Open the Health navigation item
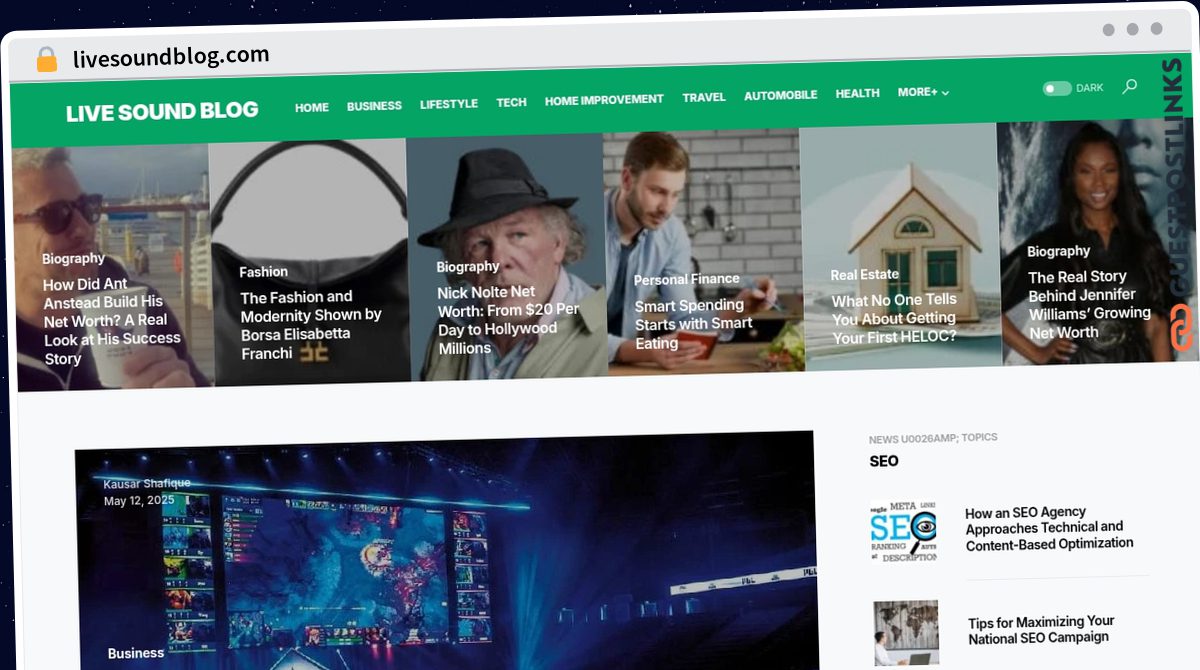This screenshot has height=670, width=1200. (x=857, y=93)
